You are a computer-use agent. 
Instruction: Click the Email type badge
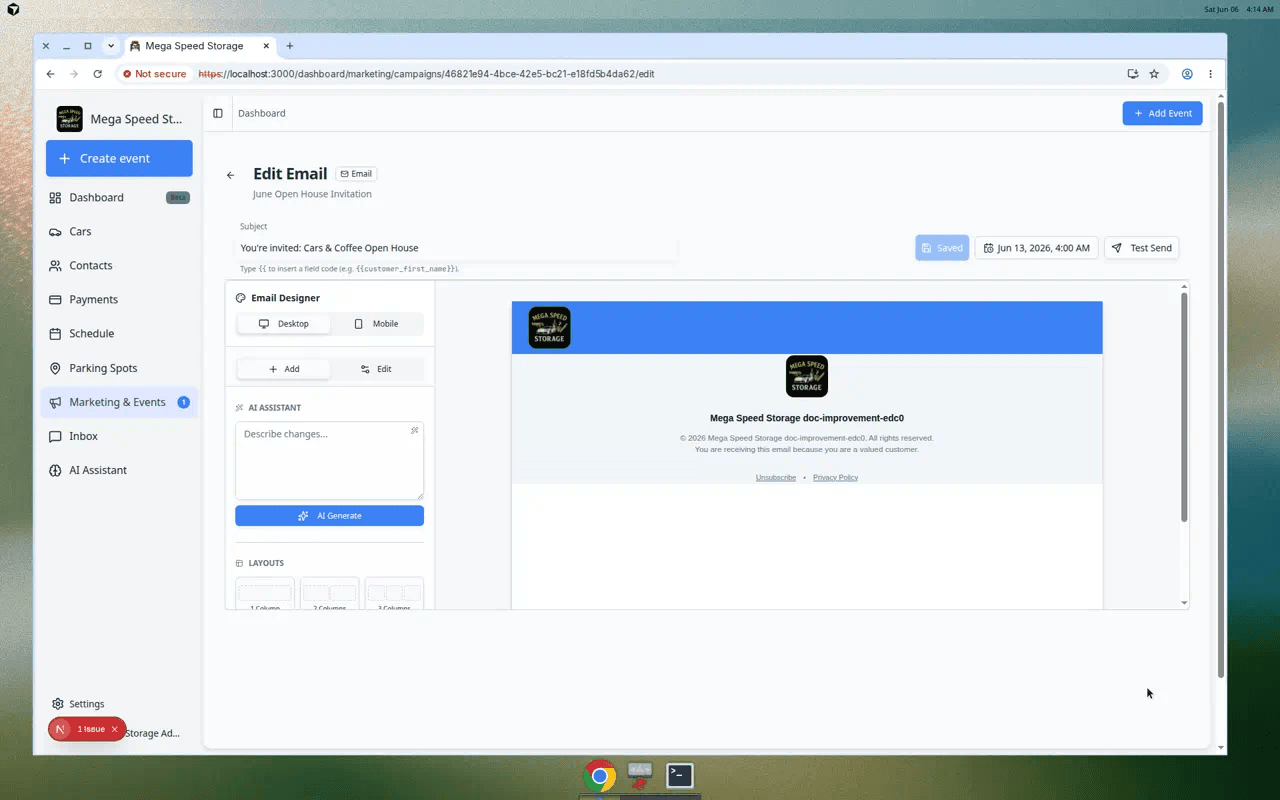tap(356, 174)
